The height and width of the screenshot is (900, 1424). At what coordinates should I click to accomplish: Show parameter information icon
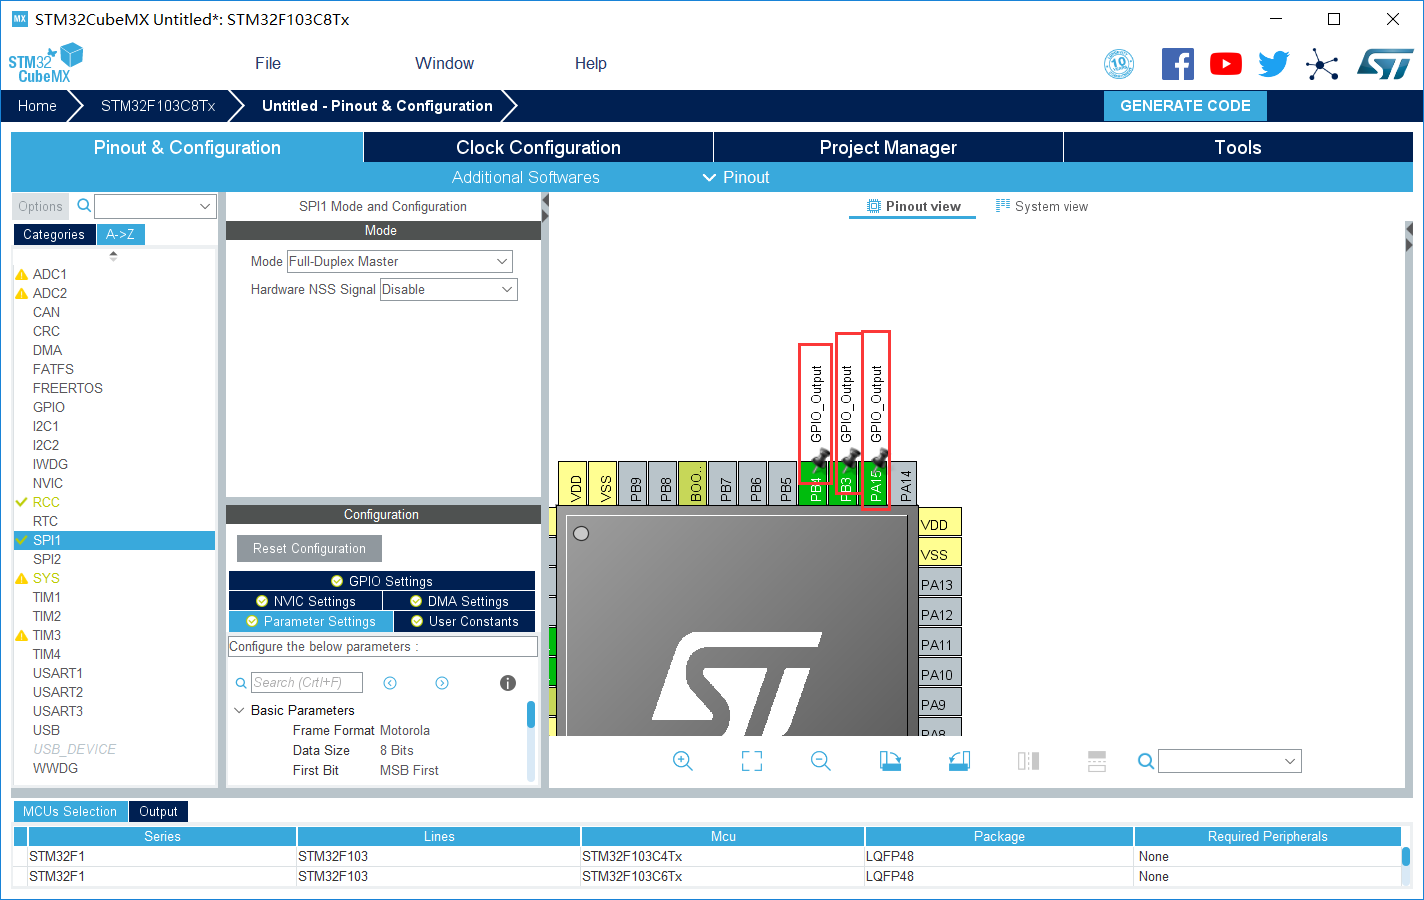click(x=508, y=683)
